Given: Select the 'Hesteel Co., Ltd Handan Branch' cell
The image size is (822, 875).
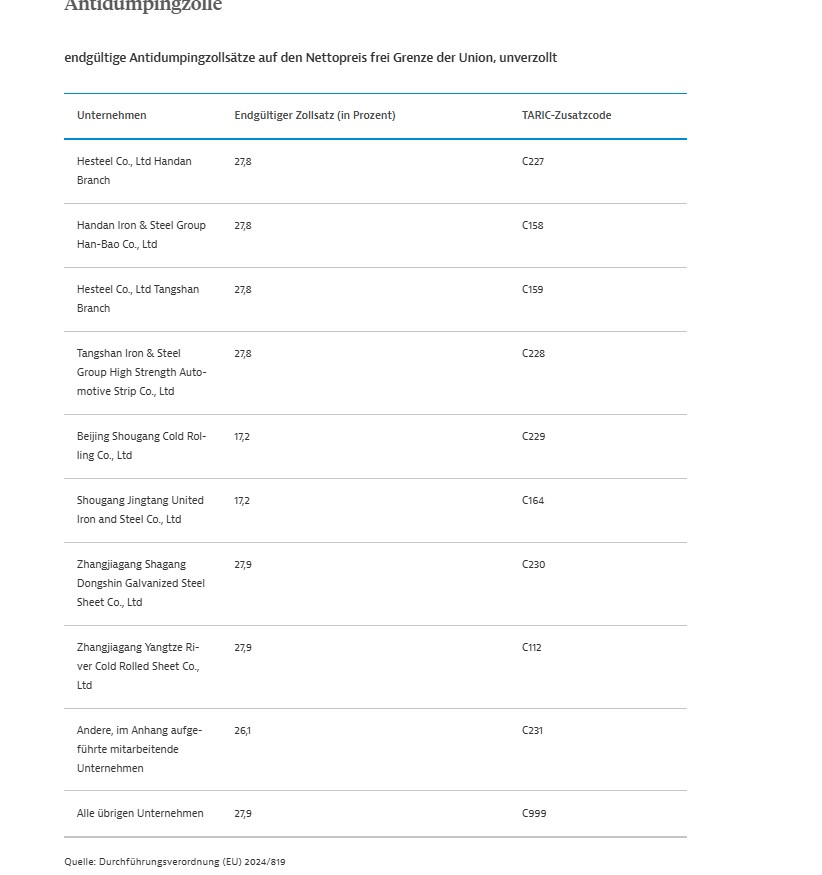Looking at the screenshot, I should pos(134,171).
